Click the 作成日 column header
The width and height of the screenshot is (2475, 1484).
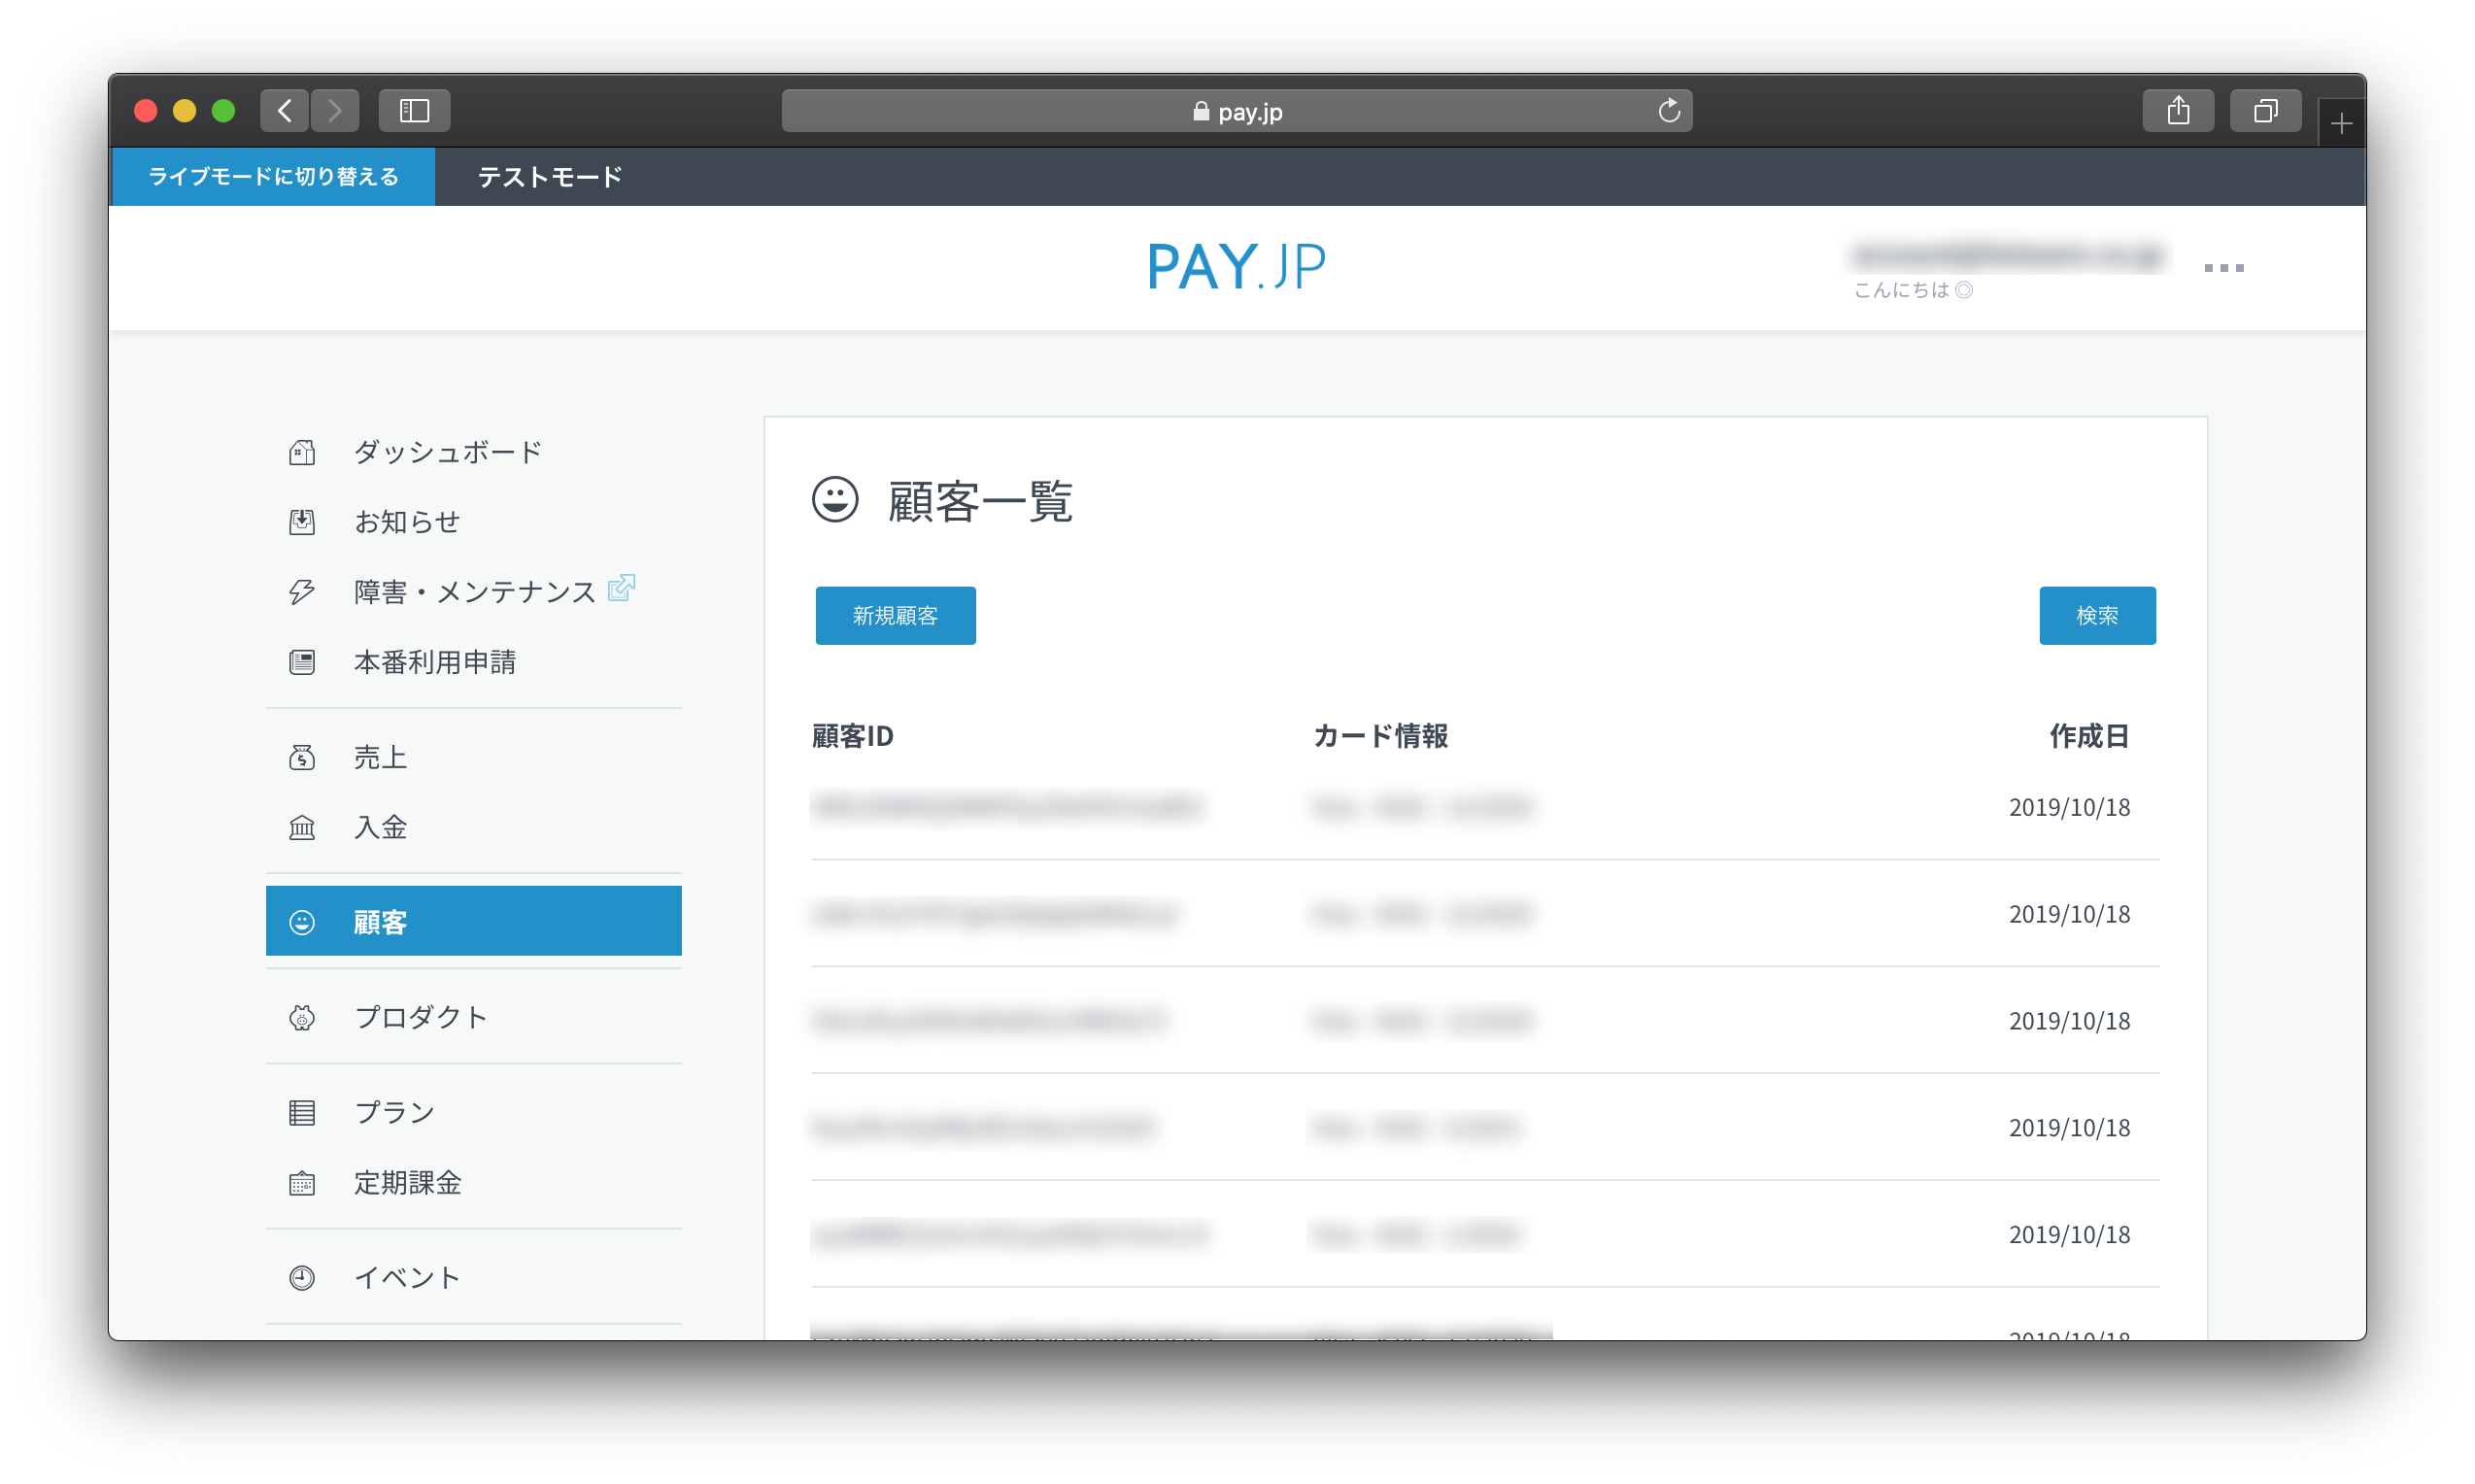point(2089,737)
